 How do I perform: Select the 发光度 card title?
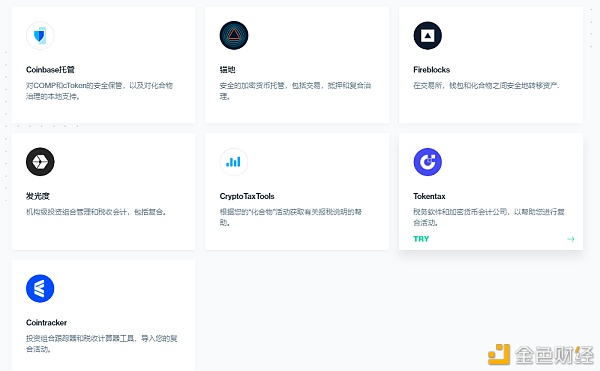[x=38, y=196]
